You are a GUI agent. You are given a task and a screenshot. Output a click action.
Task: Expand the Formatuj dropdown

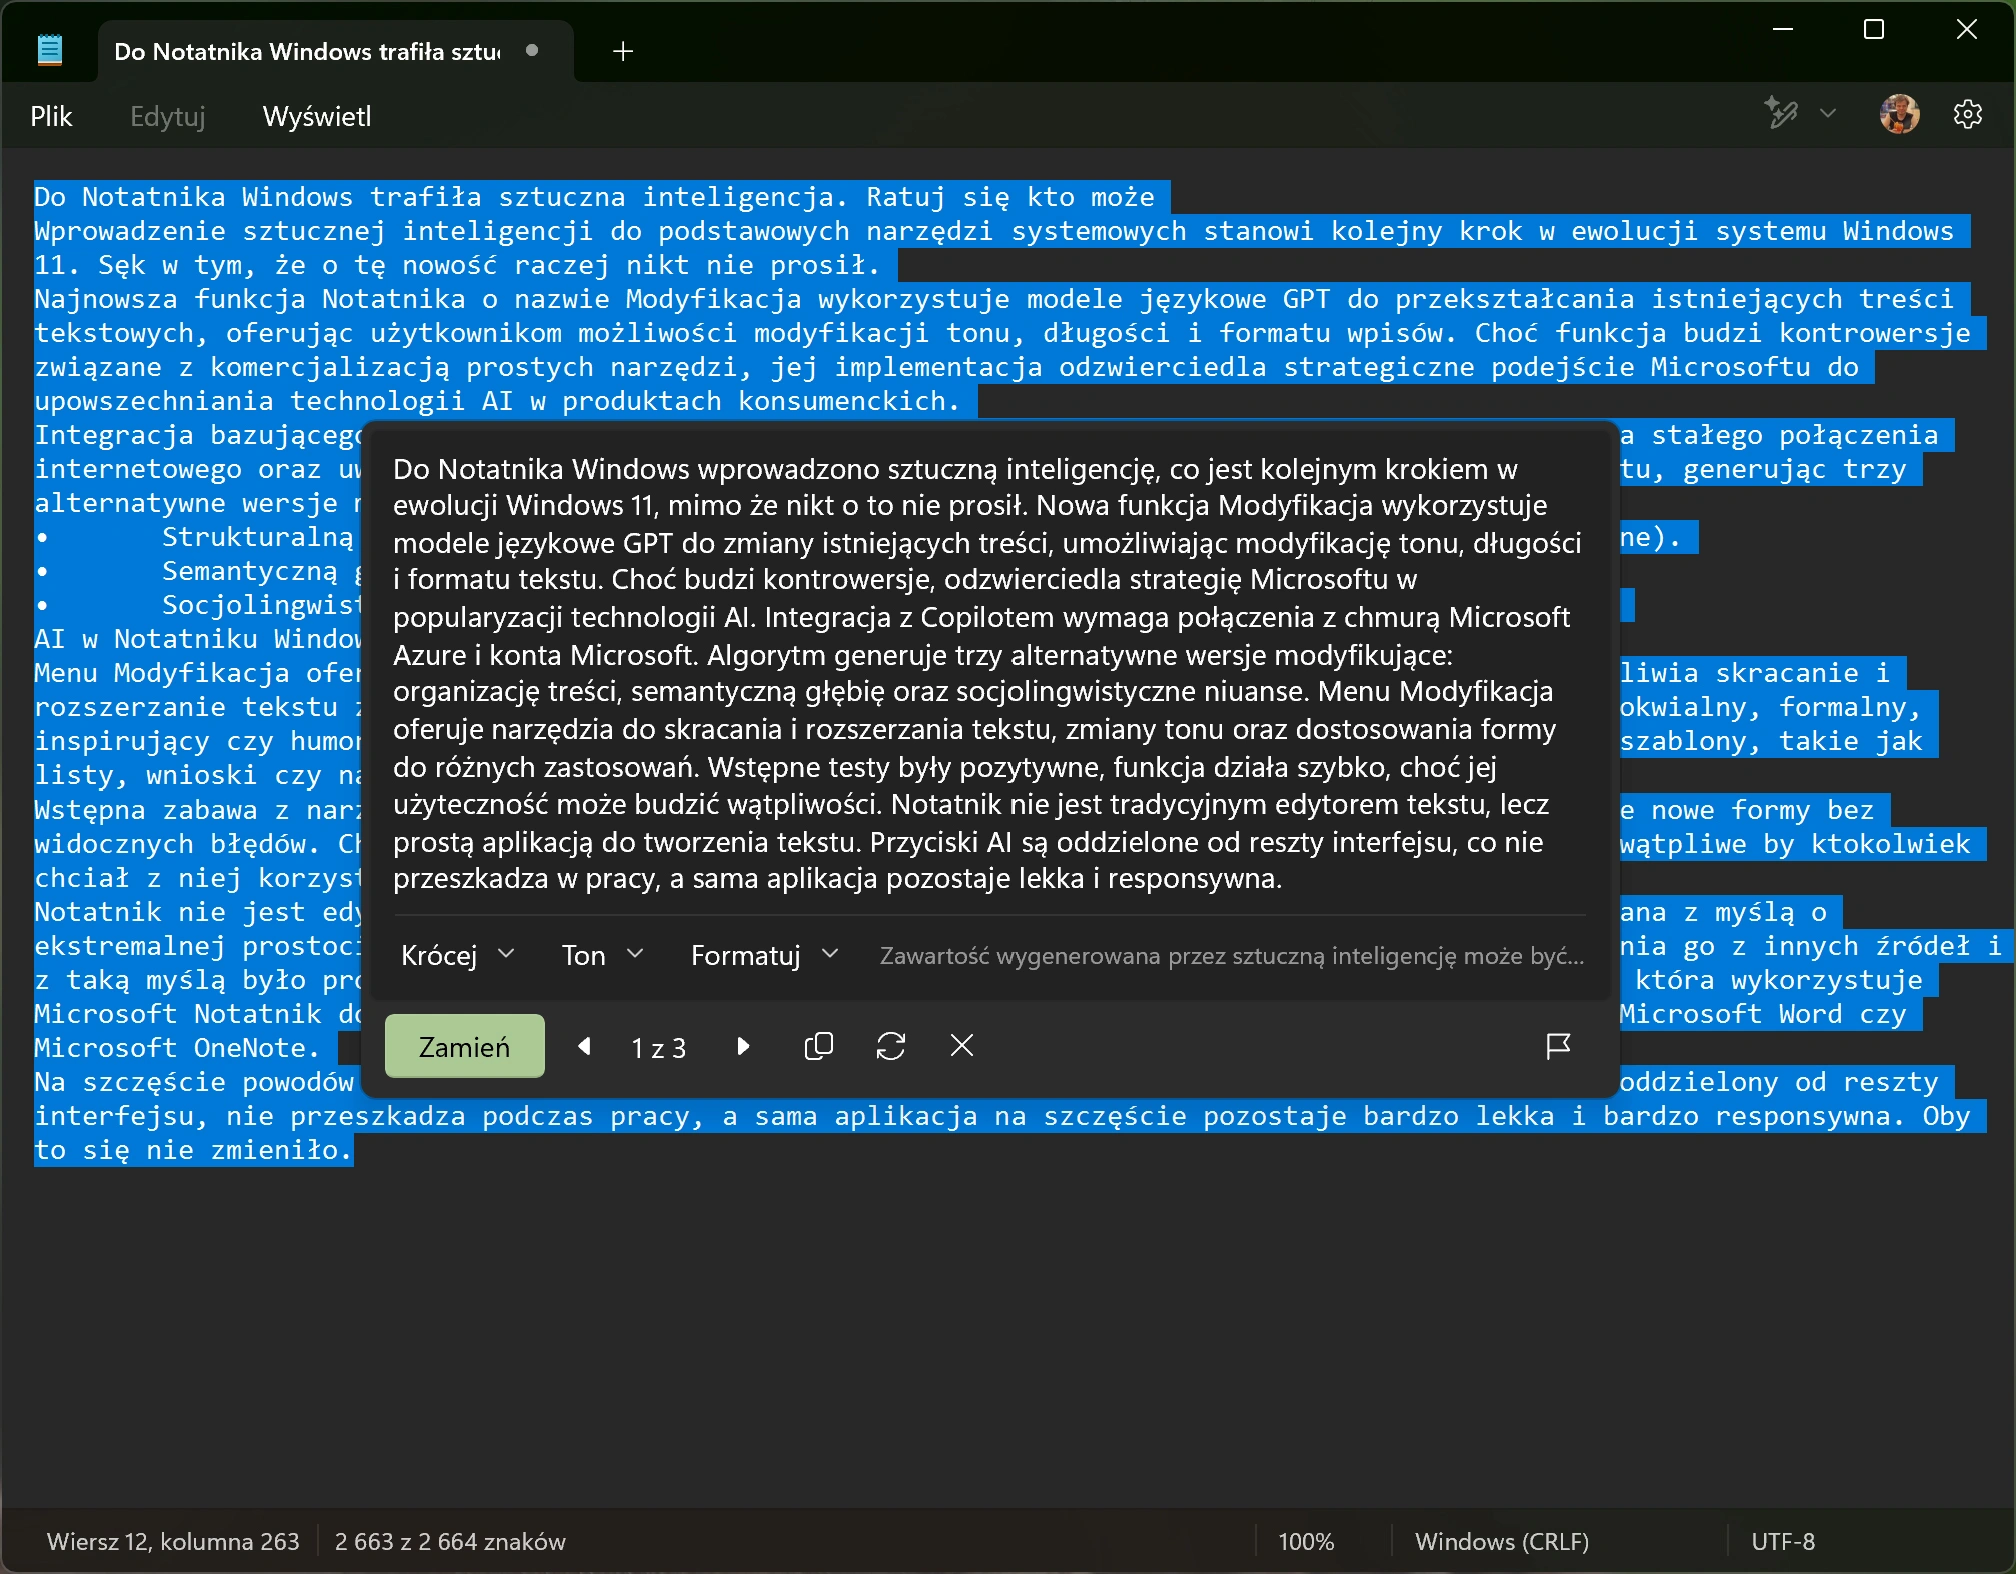point(765,955)
